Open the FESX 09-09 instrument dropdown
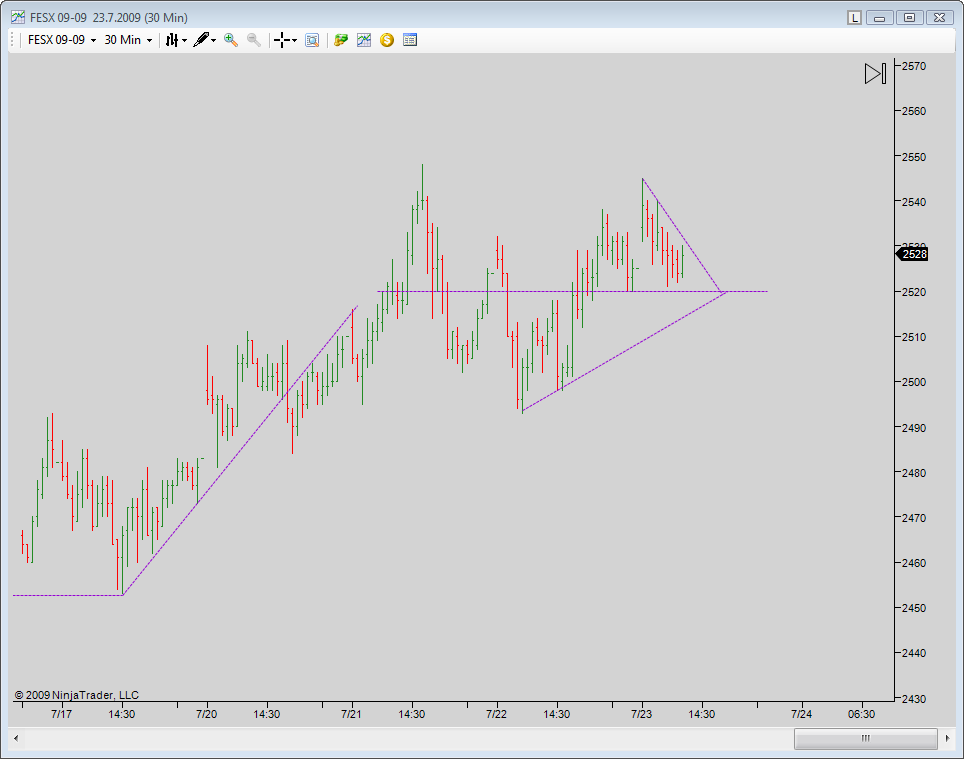 [61, 40]
